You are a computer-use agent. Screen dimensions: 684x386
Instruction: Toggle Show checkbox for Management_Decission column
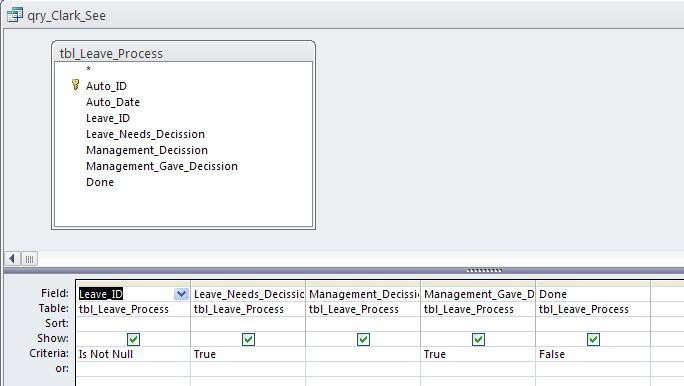tap(363, 339)
